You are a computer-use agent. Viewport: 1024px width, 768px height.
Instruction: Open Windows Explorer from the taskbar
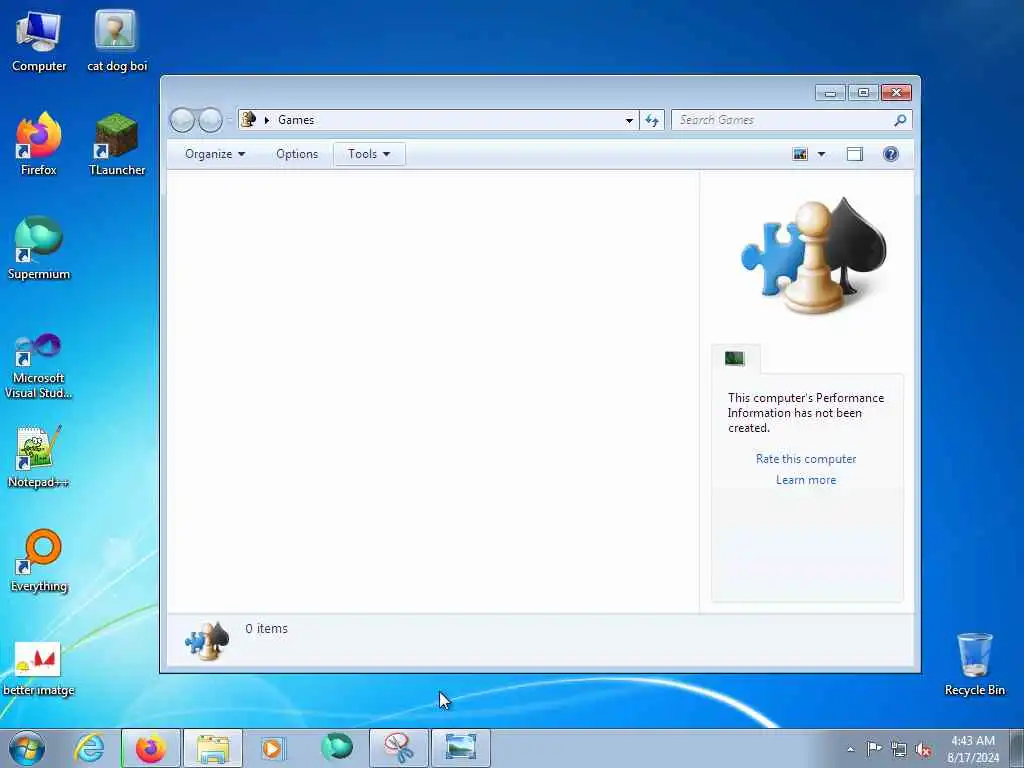pyautogui.click(x=213, y=748)
